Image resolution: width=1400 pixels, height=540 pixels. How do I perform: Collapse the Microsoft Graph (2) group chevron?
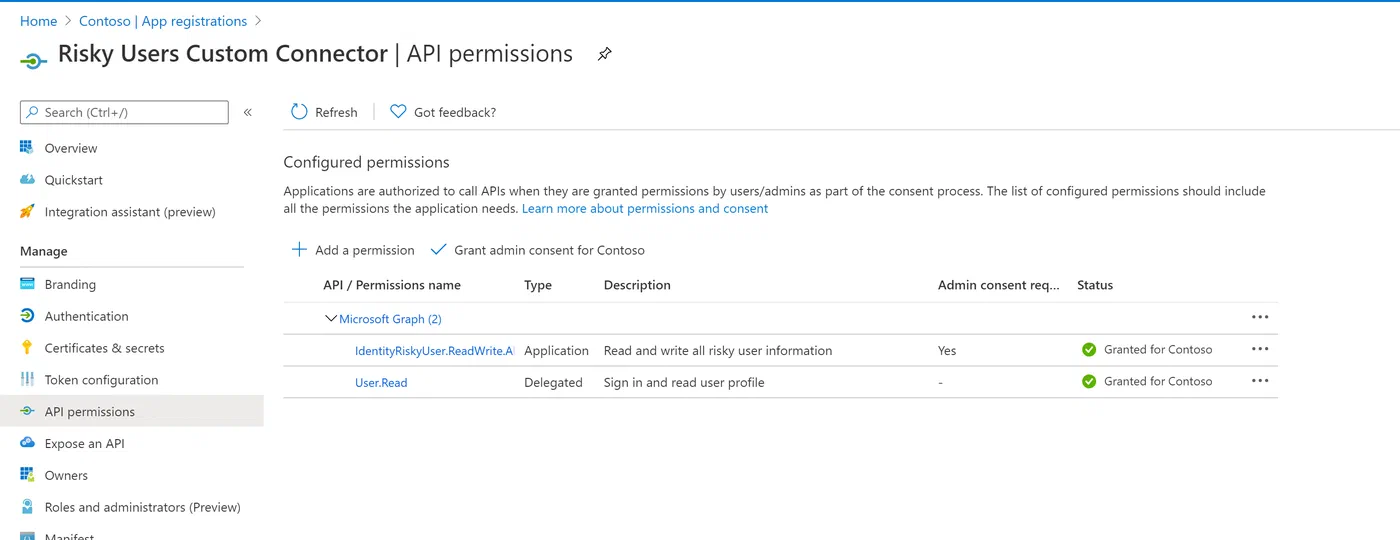click(x=331, y=319)
